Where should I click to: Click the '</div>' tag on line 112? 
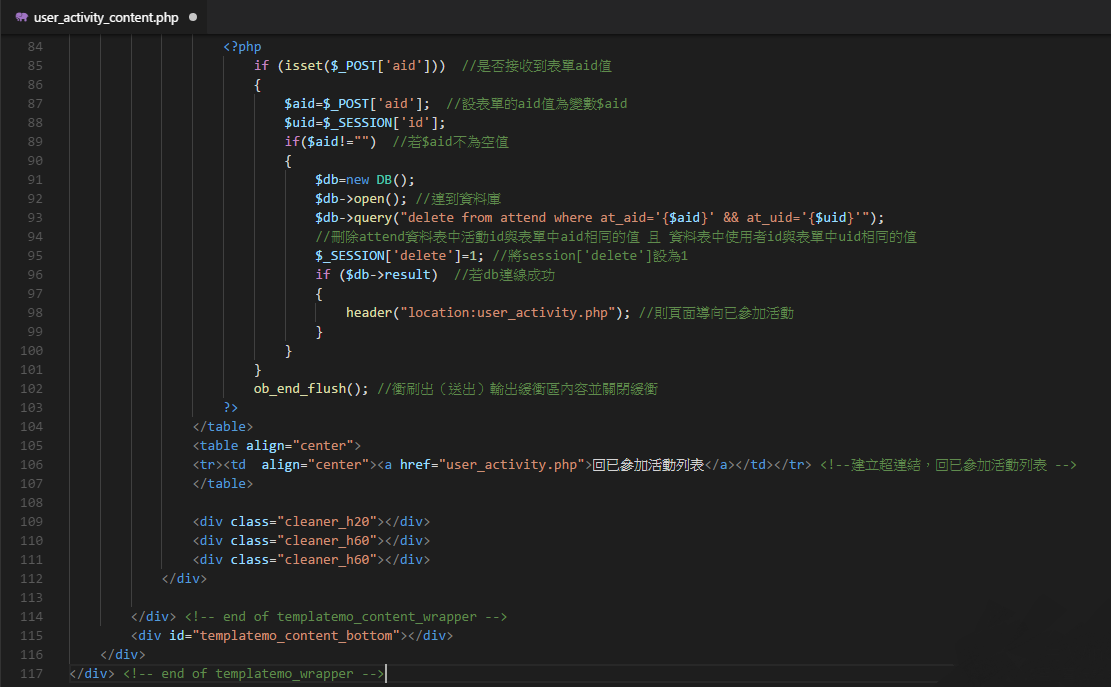coord(184,579)
